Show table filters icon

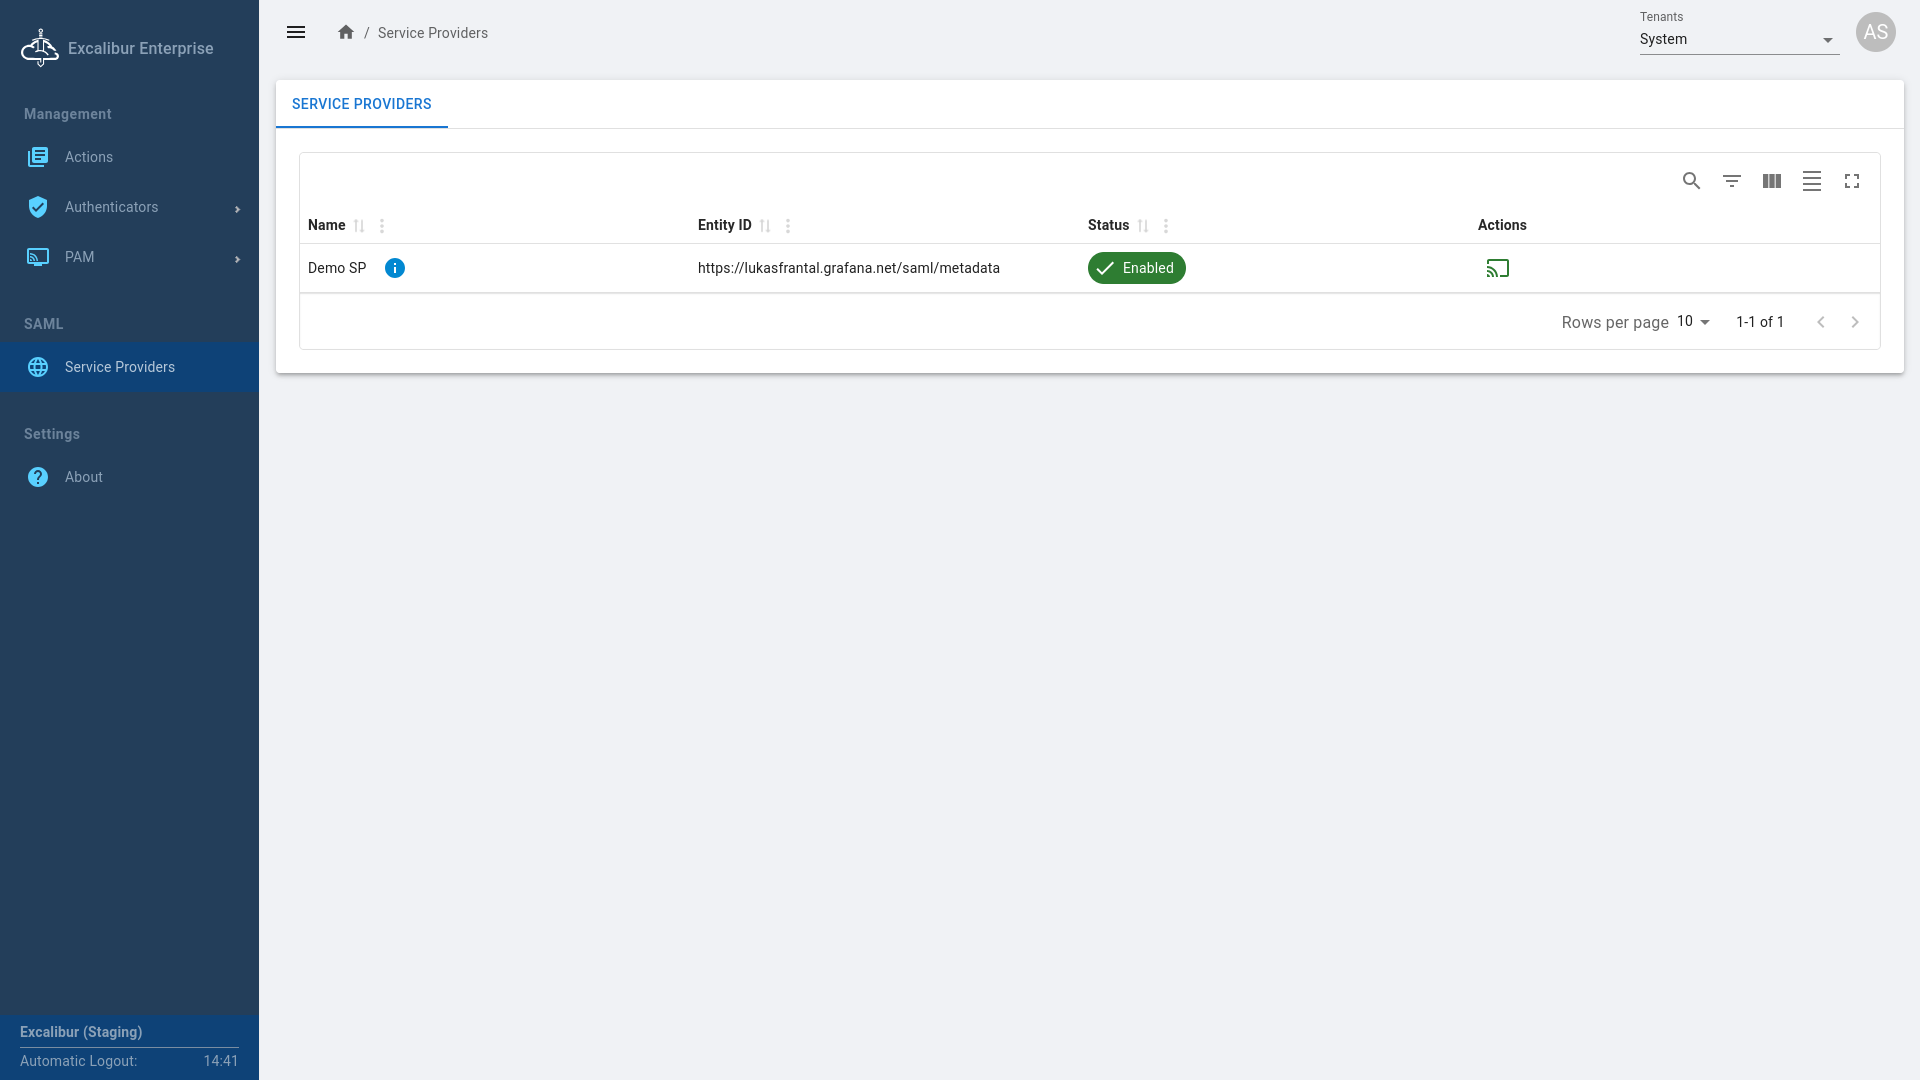pyautogui.click(x=1731, y=181)
